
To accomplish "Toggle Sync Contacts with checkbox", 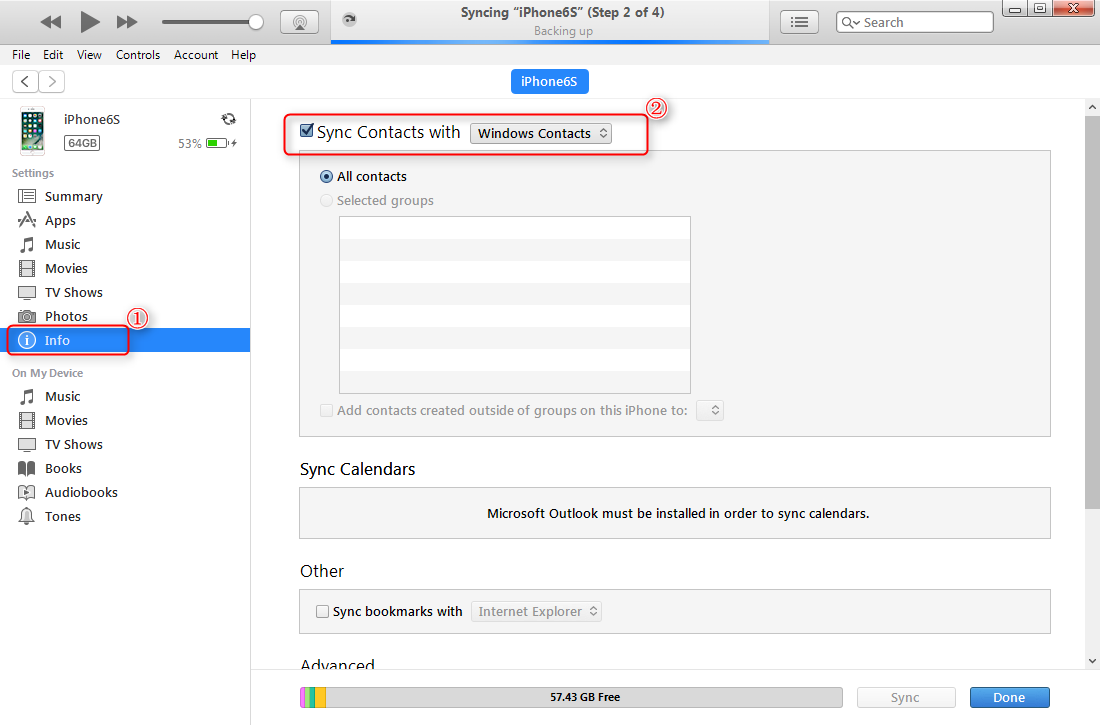I will (x=307, y=131).
